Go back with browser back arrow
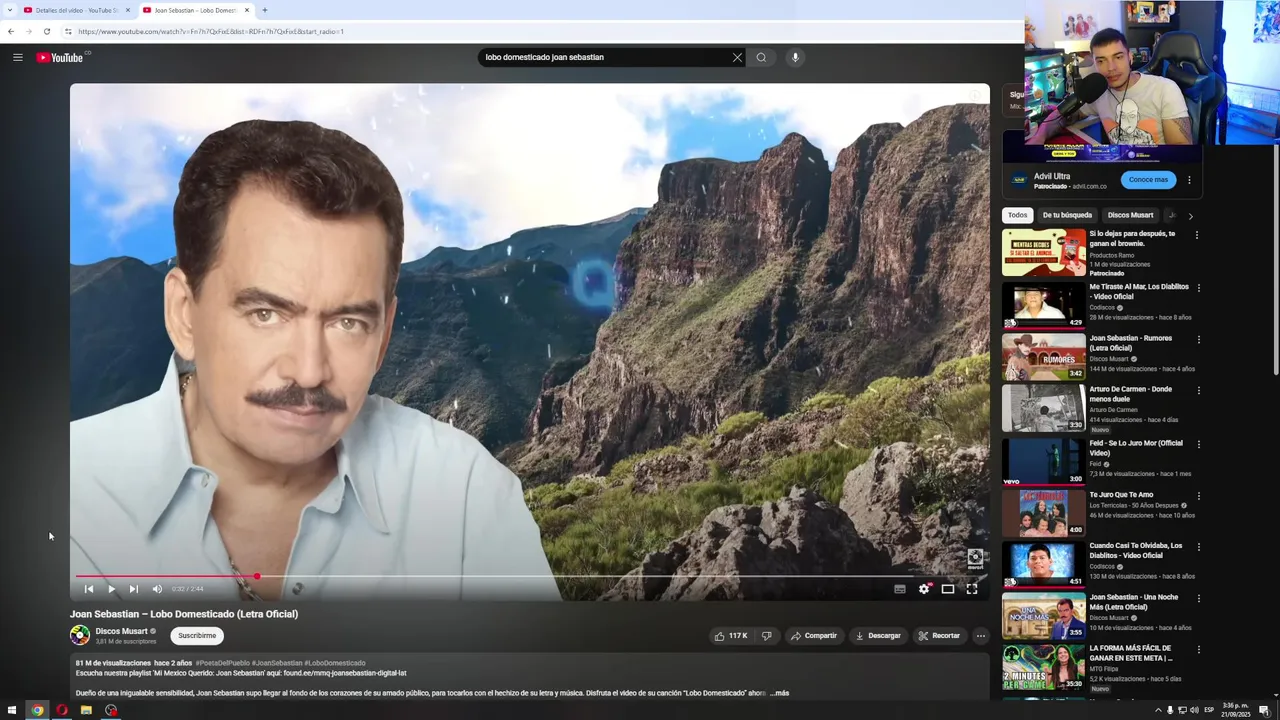 [x=11, y=31]
